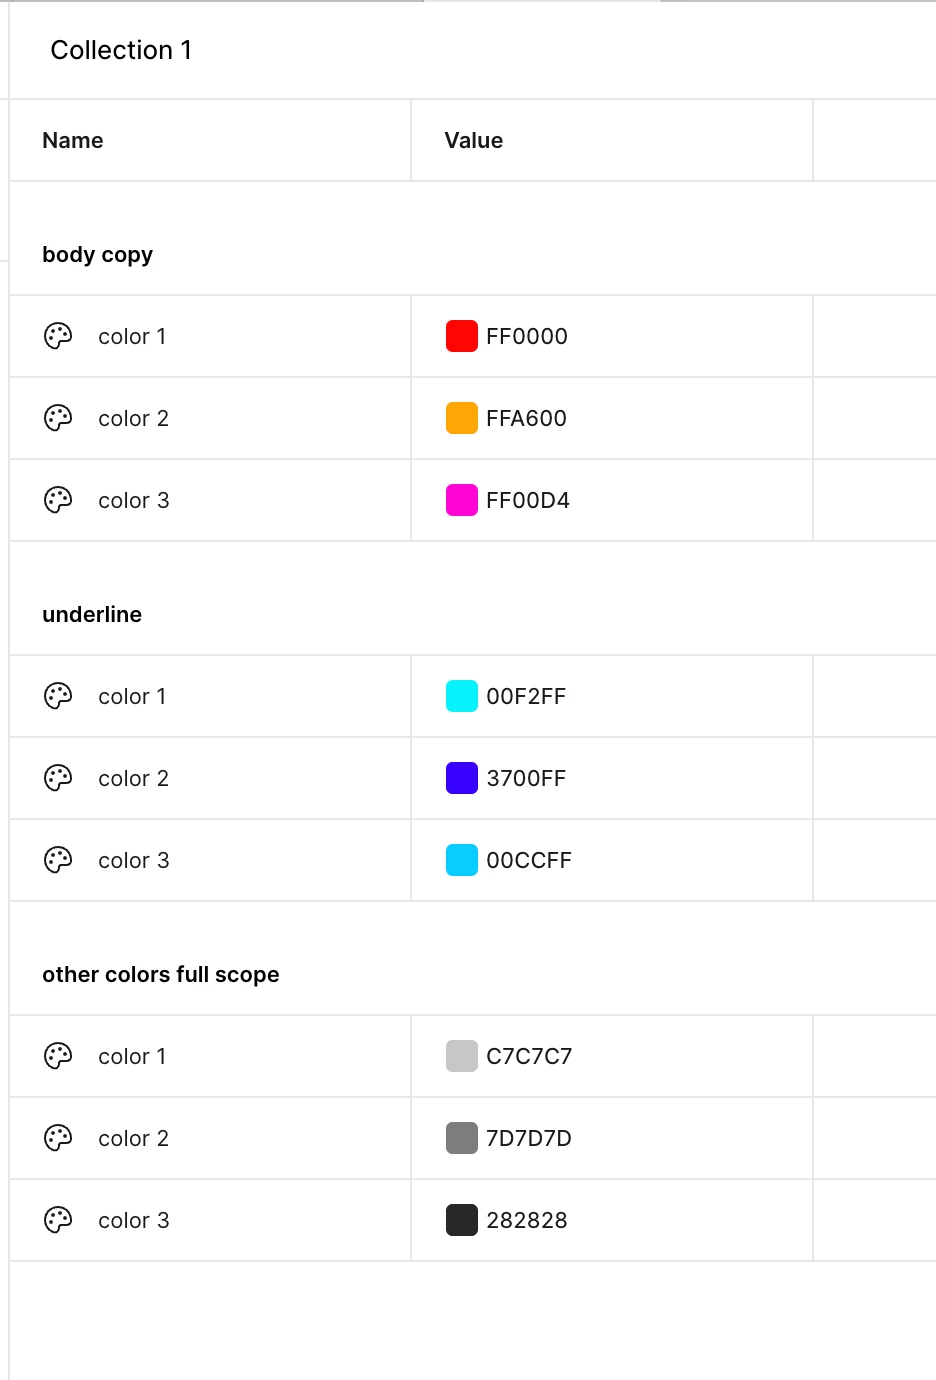Screen dimensions: 936x1380
Task: Click palette icon for body copy color 3
Action: coord(58,500)
